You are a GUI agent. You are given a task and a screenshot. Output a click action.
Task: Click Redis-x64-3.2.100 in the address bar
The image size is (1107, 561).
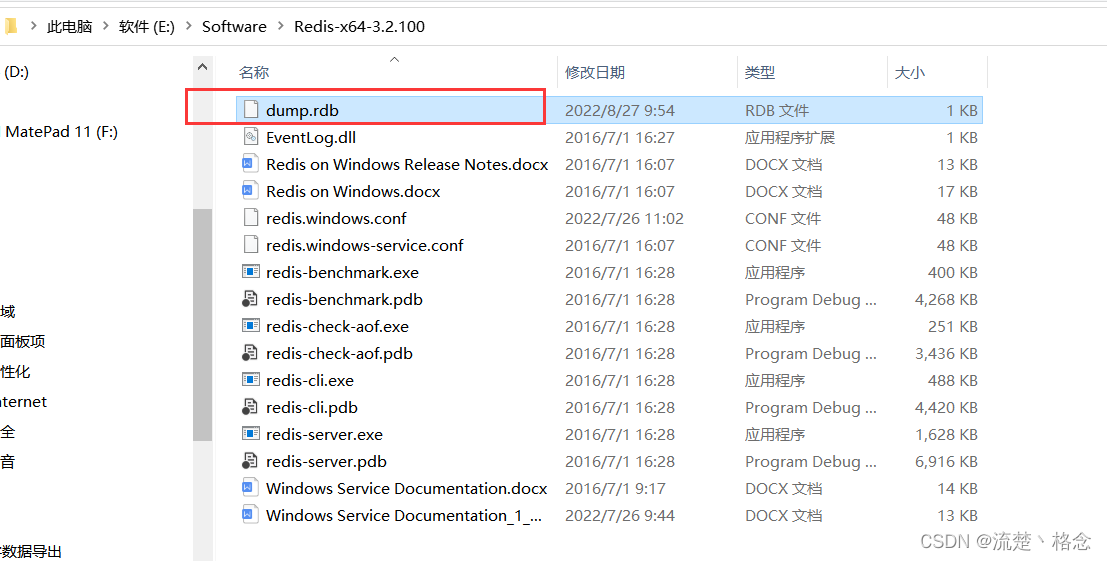359,27
